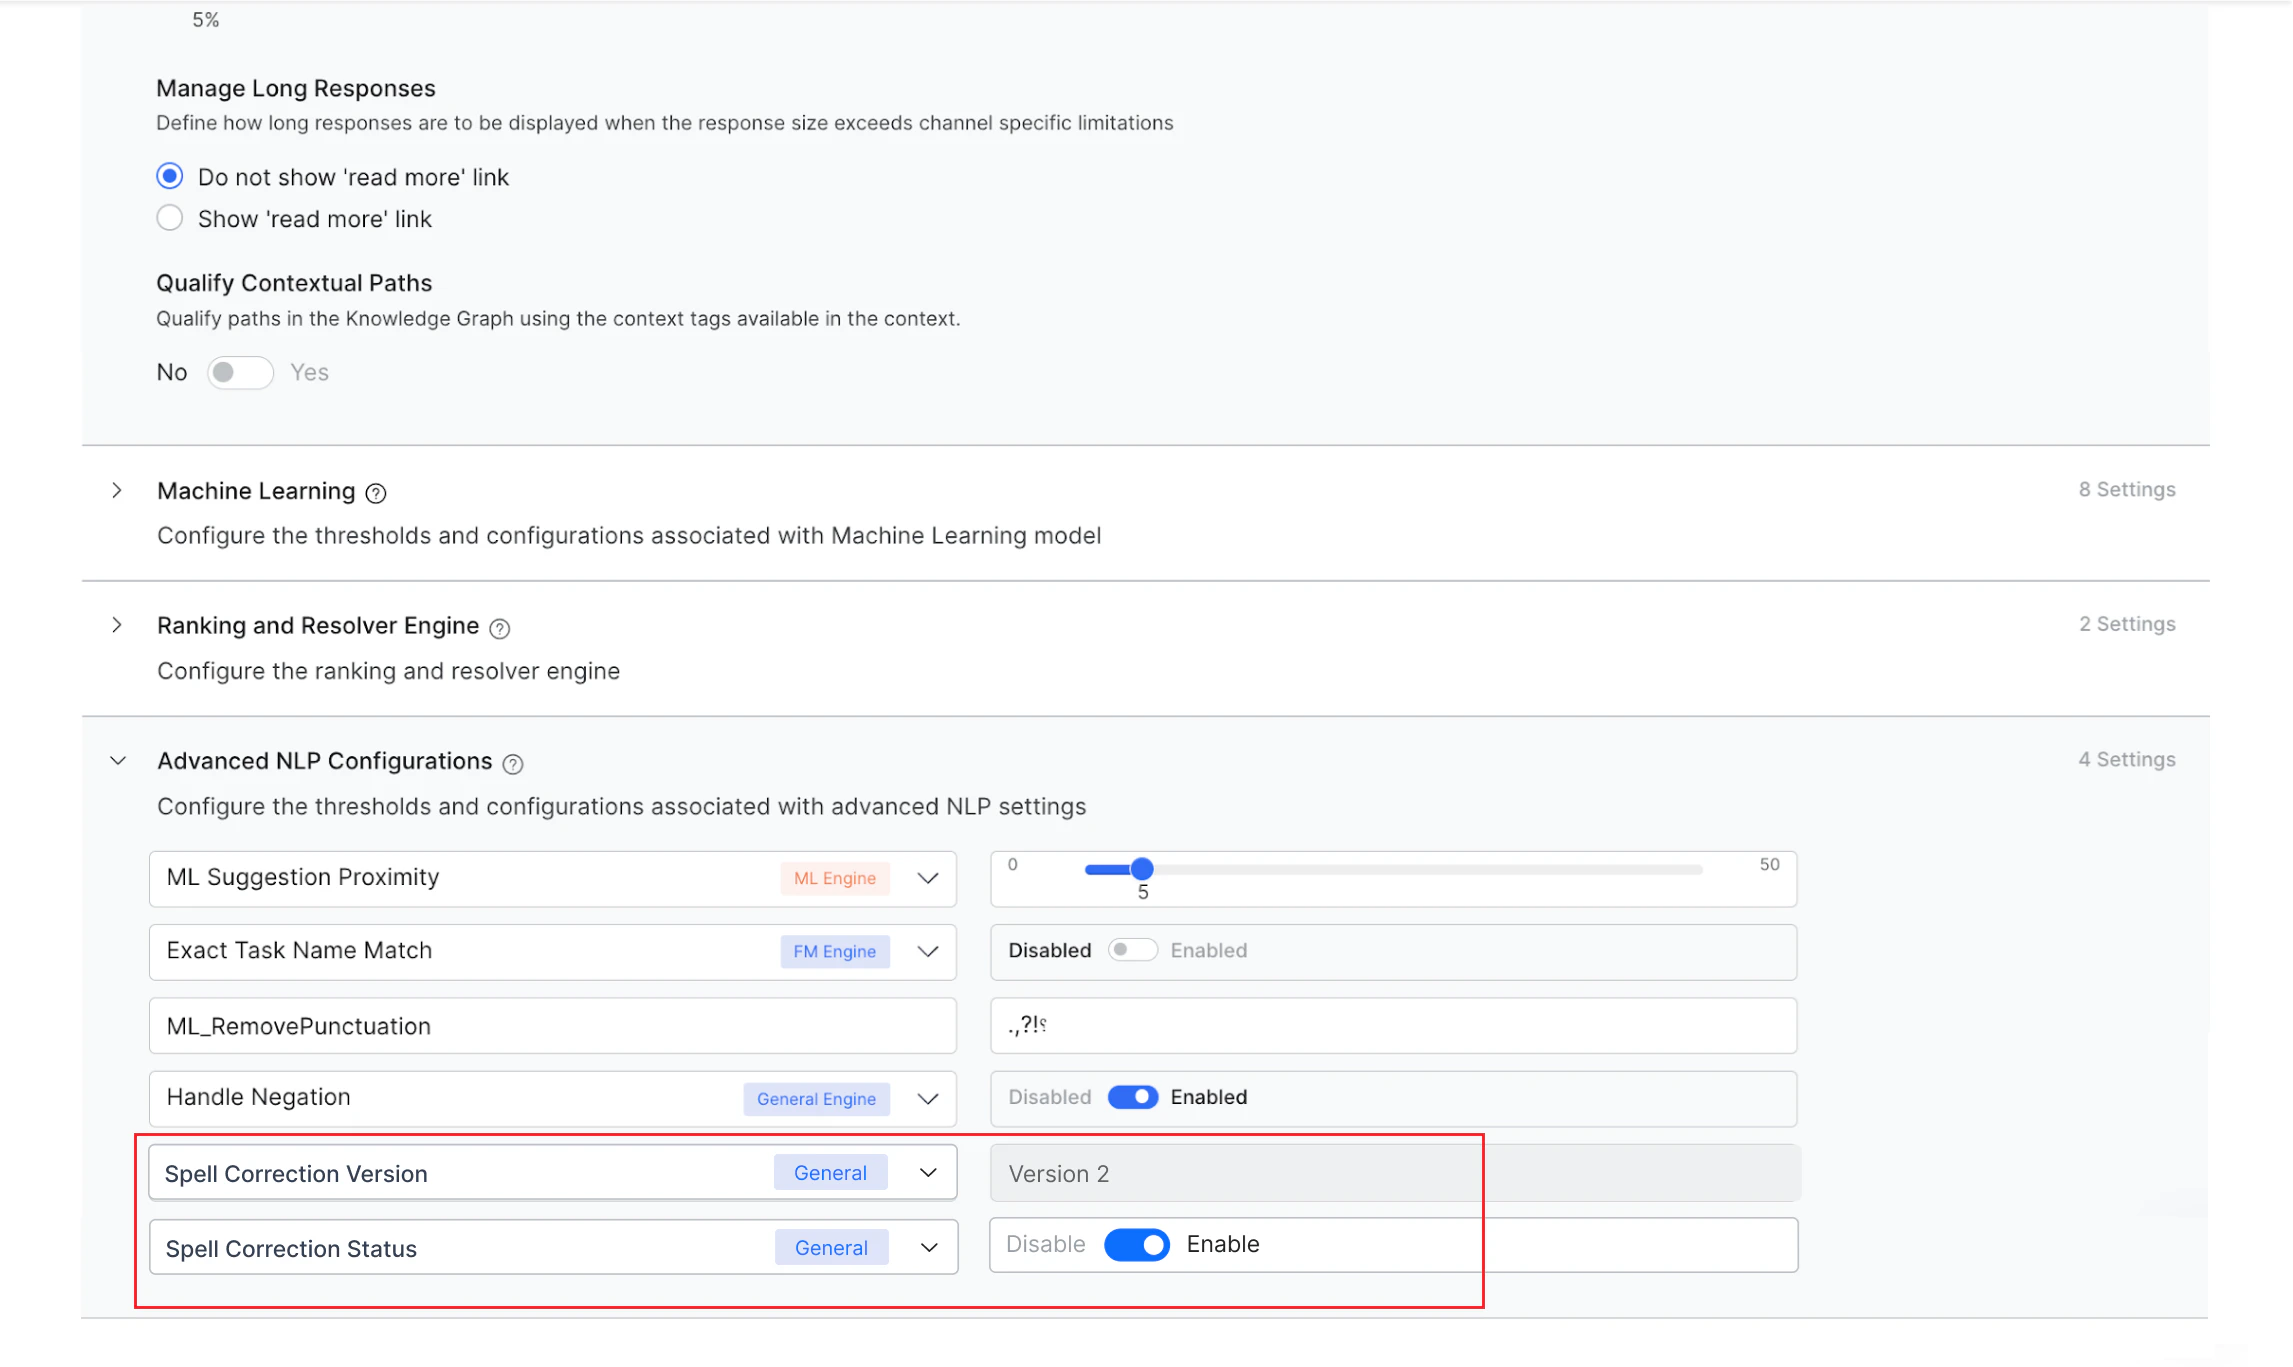Open the Machine Learning help tooltip
The height and width of the screenshot is (1367, 2293).
pyautogui.click(x=375, y=492)
